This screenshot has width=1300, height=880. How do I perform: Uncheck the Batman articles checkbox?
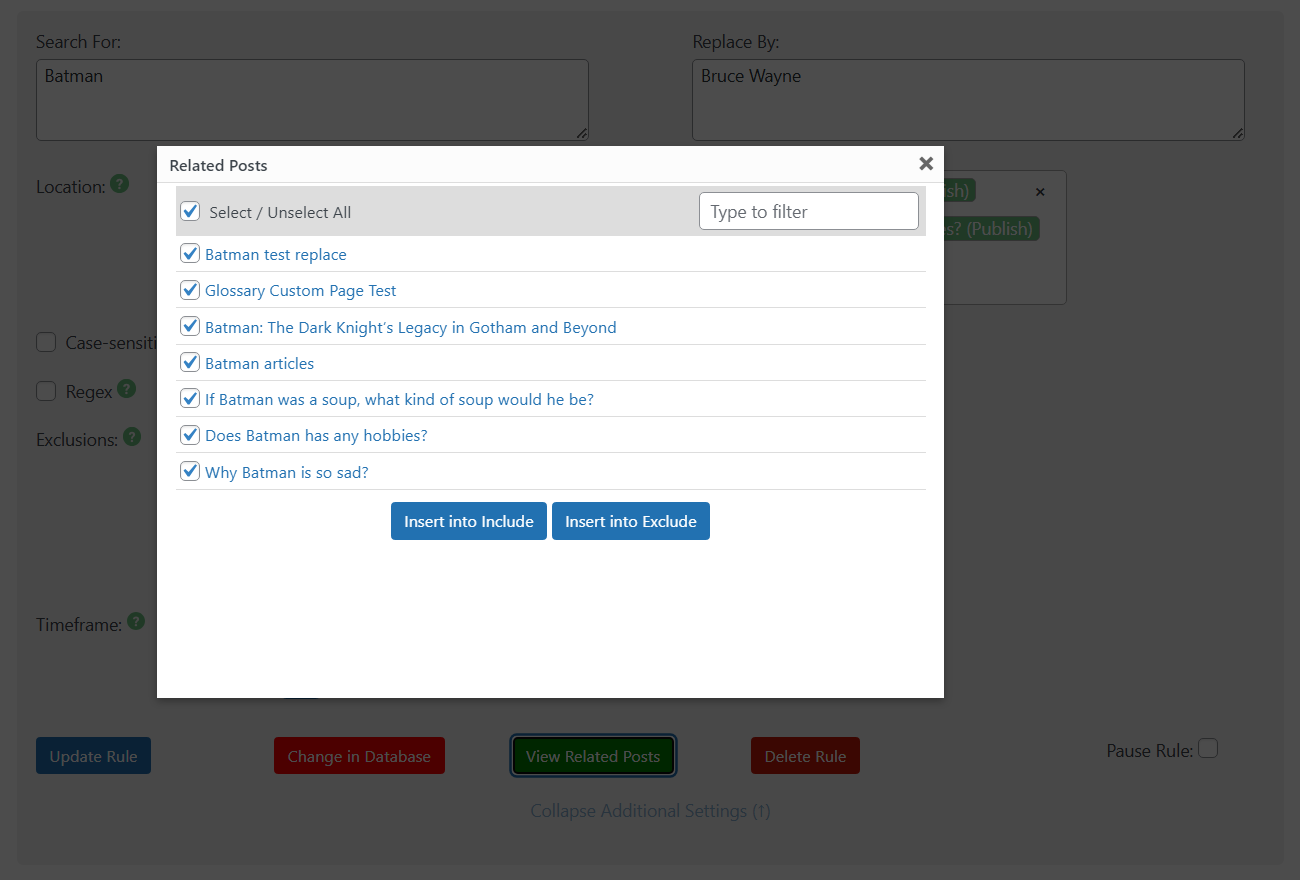click(190, 362)
